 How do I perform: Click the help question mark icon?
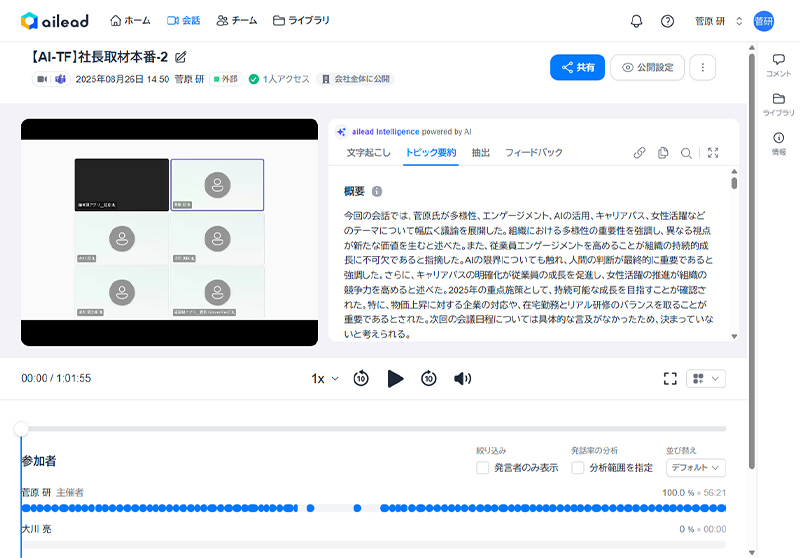[667, 21]
